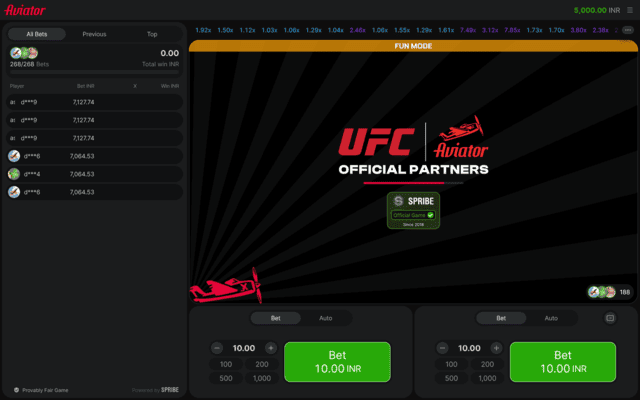Set left bet to 1,000

pos(262,378)
